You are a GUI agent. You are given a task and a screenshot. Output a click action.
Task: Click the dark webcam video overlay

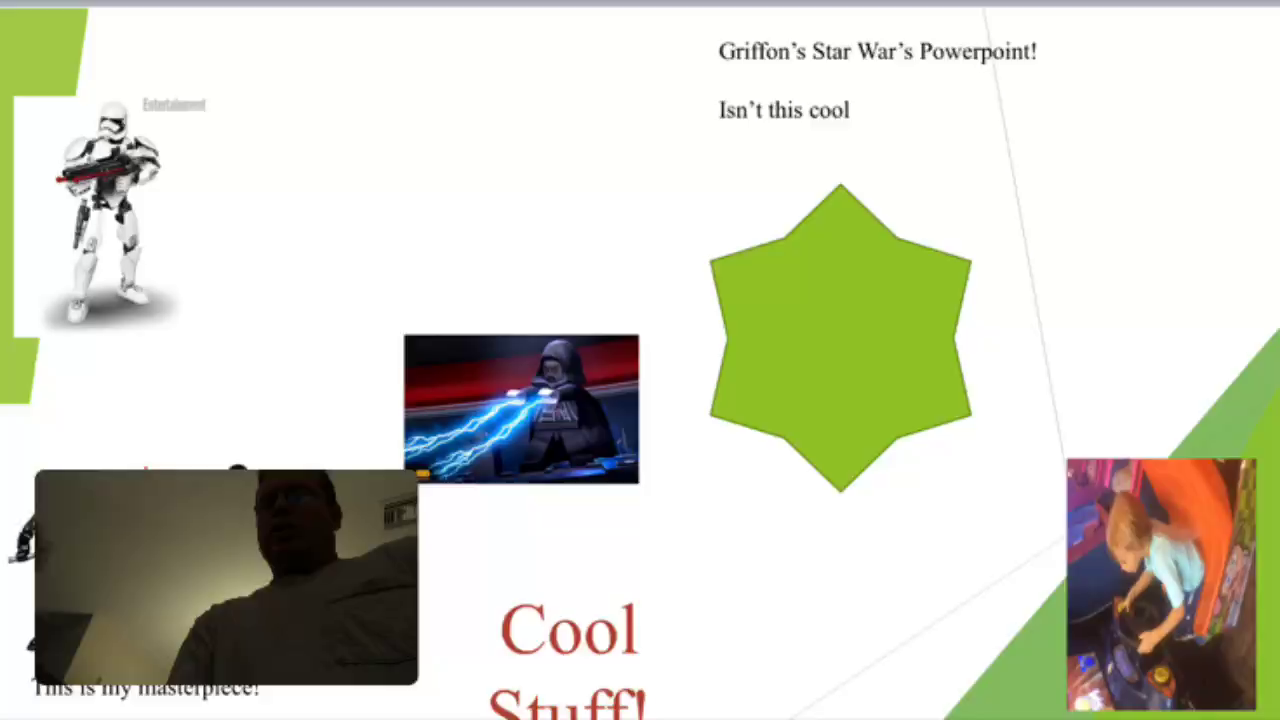(x=226, y=577)
